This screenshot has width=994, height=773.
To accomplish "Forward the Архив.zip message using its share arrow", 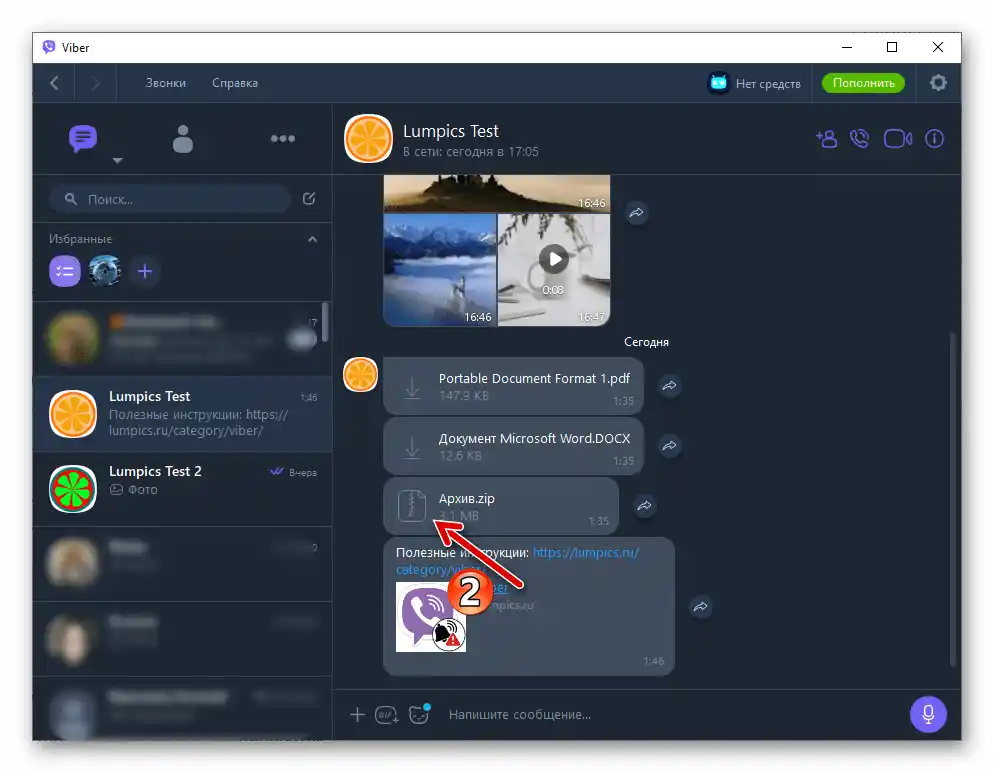I will click(644, 506).
